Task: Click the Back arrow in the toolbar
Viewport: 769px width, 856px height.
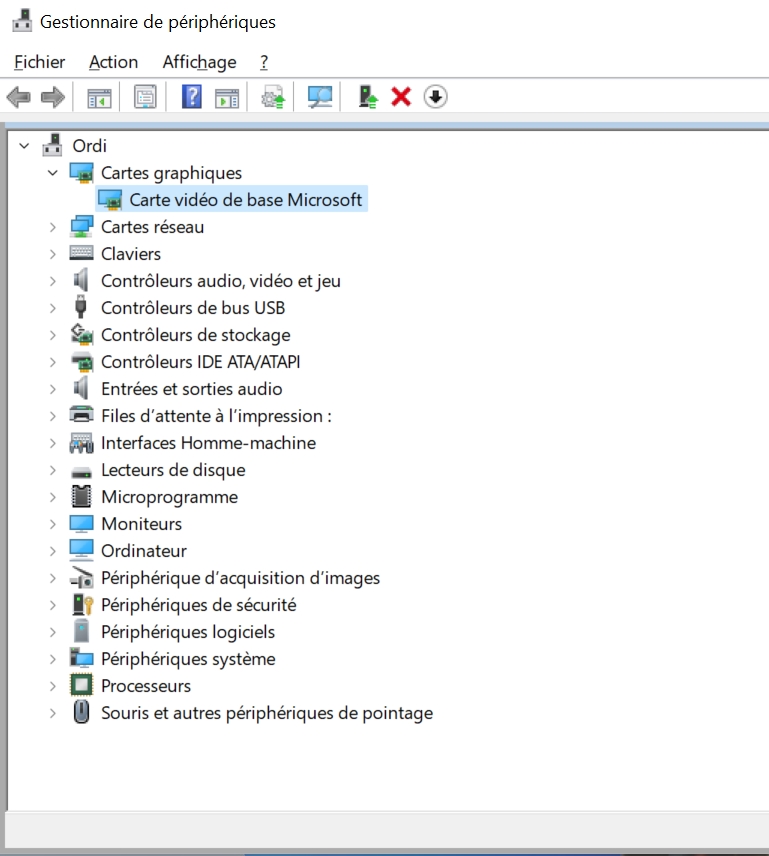Action: [x=18, y=97]
